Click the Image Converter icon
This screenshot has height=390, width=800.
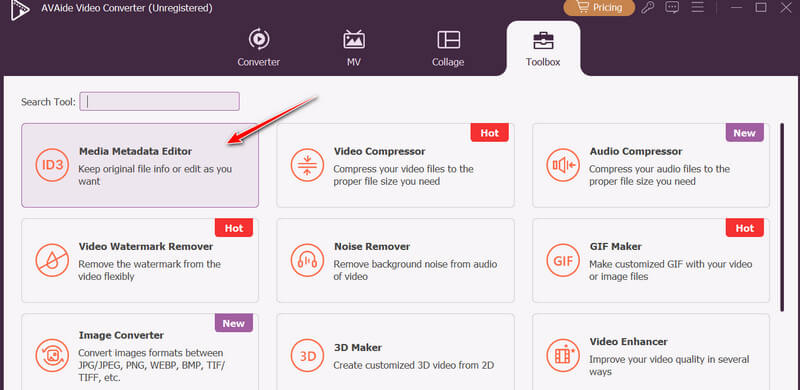(52, 355)
